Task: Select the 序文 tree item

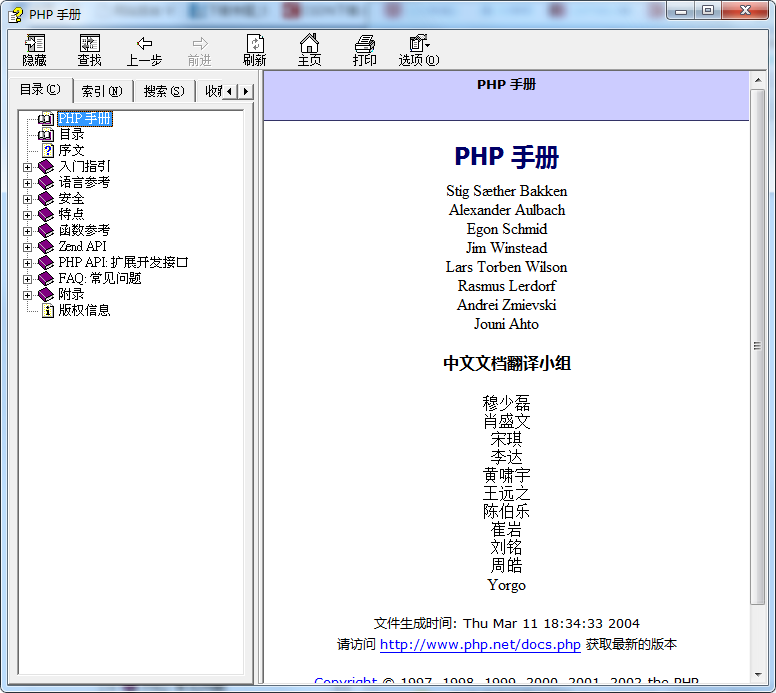Action: (71, 150)
